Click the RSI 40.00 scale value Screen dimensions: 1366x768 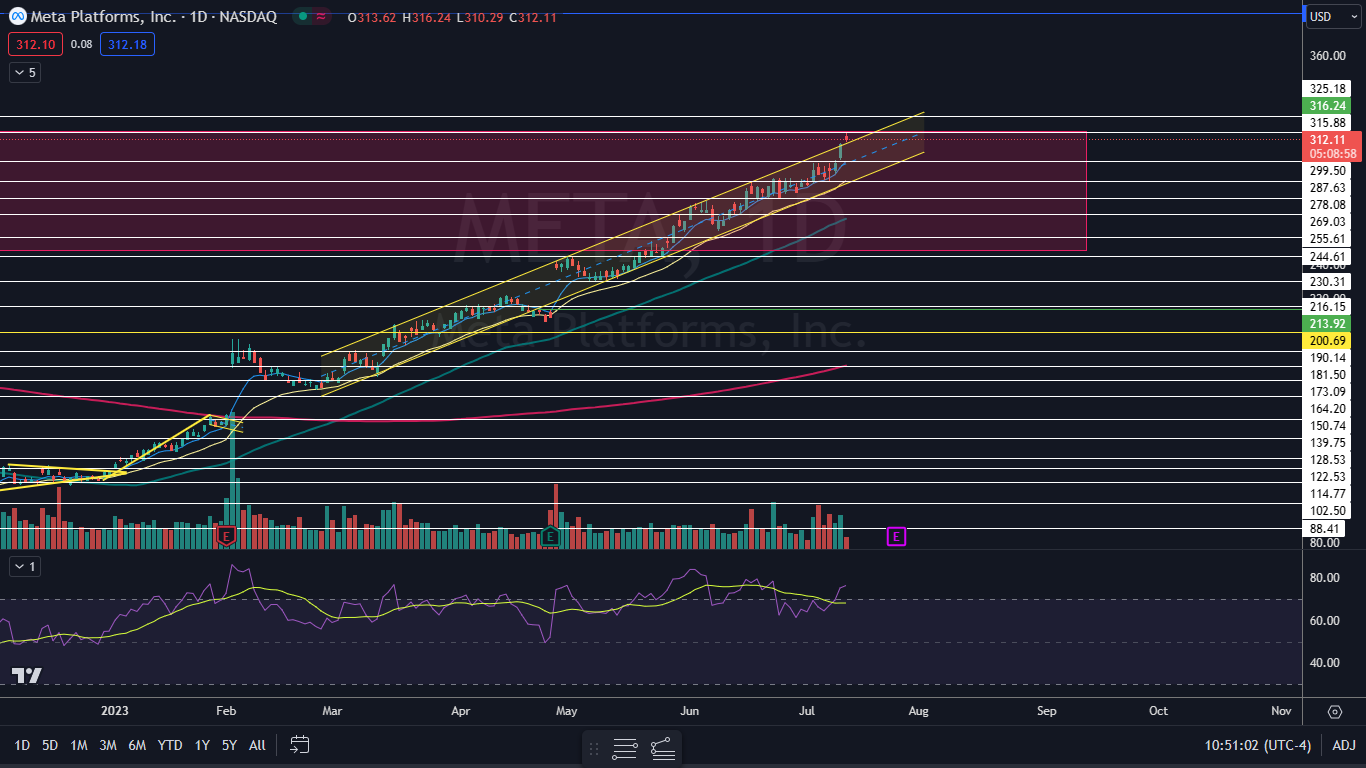click(1324, 662)
